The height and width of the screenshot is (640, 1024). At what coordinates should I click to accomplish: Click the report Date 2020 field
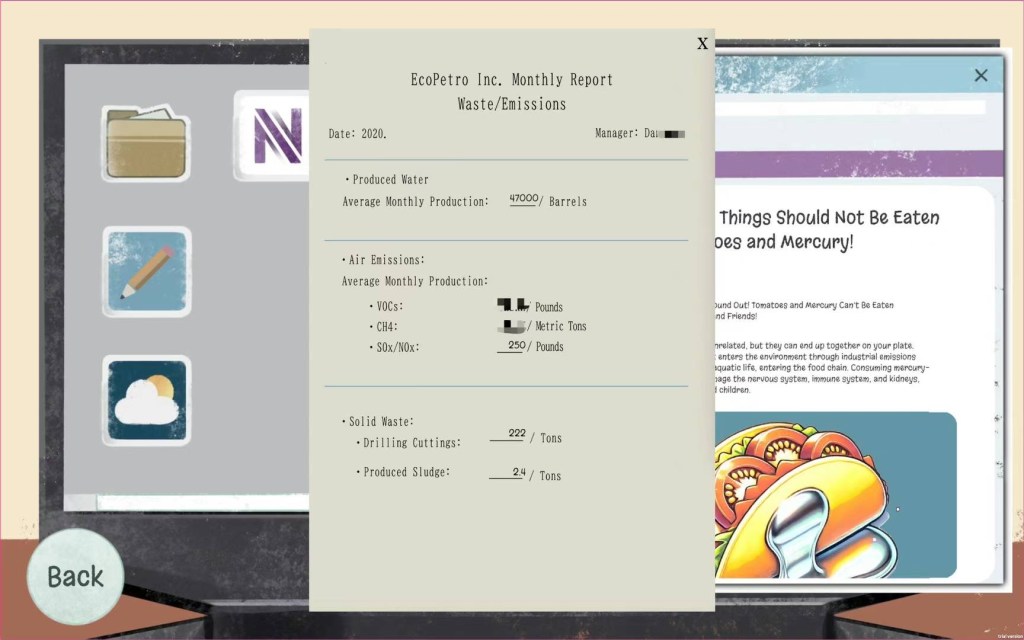[x=358, y=133]
